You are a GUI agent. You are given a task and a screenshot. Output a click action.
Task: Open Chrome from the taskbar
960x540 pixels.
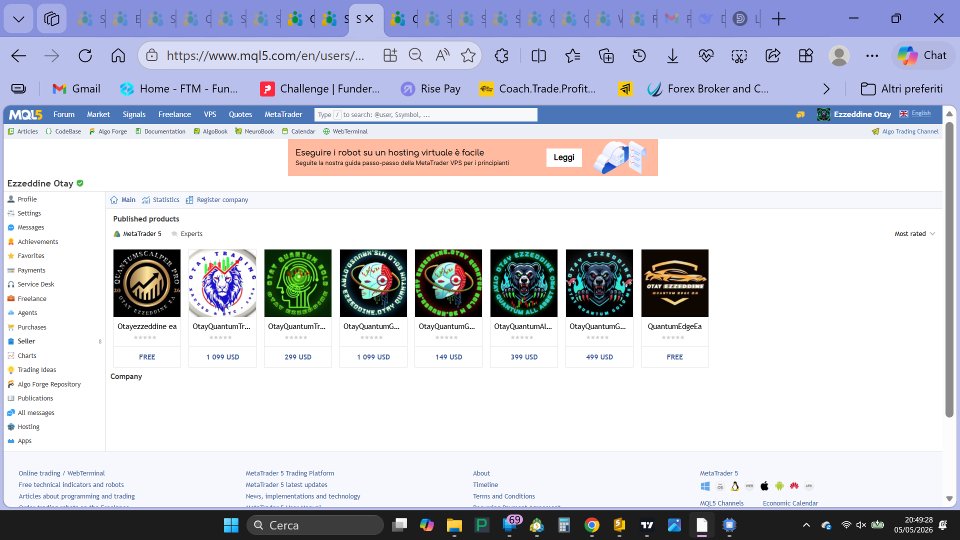[591, 525]
